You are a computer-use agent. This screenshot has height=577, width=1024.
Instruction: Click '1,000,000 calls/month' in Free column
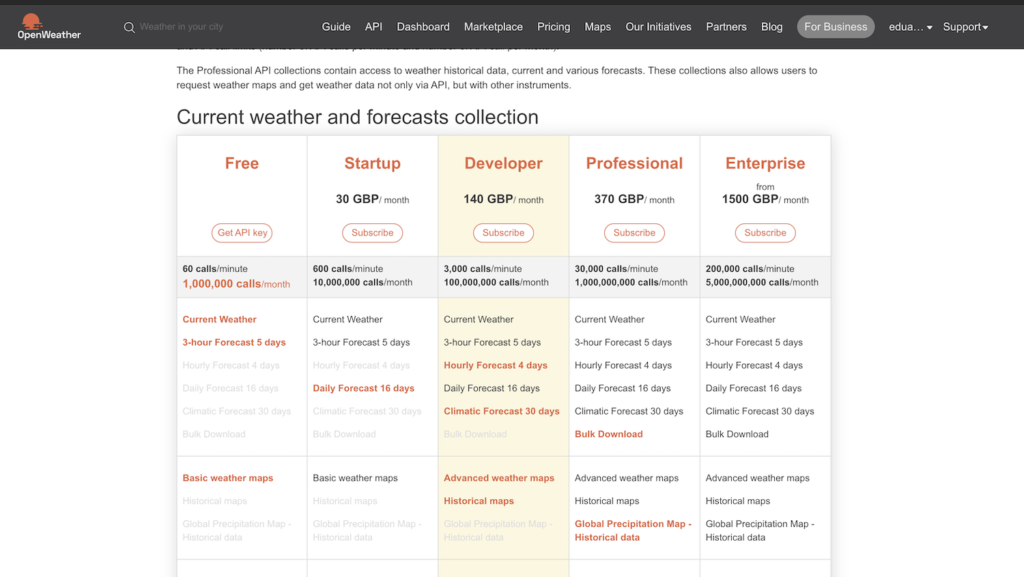(x=236, y=284)
